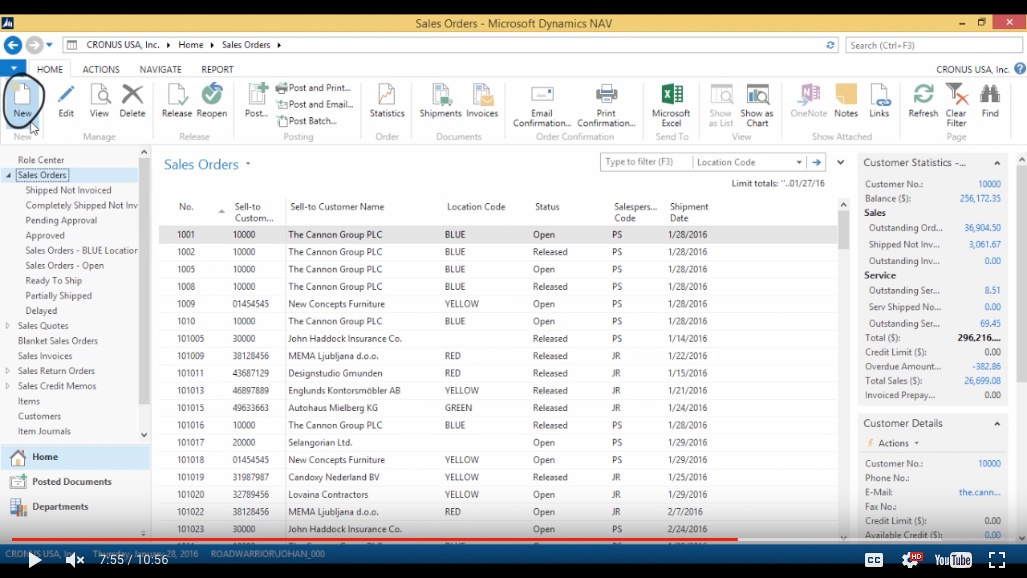Screen dimensions: 1027x578
Task: Click the help question mark icon
Action: tap(1020, 69)
